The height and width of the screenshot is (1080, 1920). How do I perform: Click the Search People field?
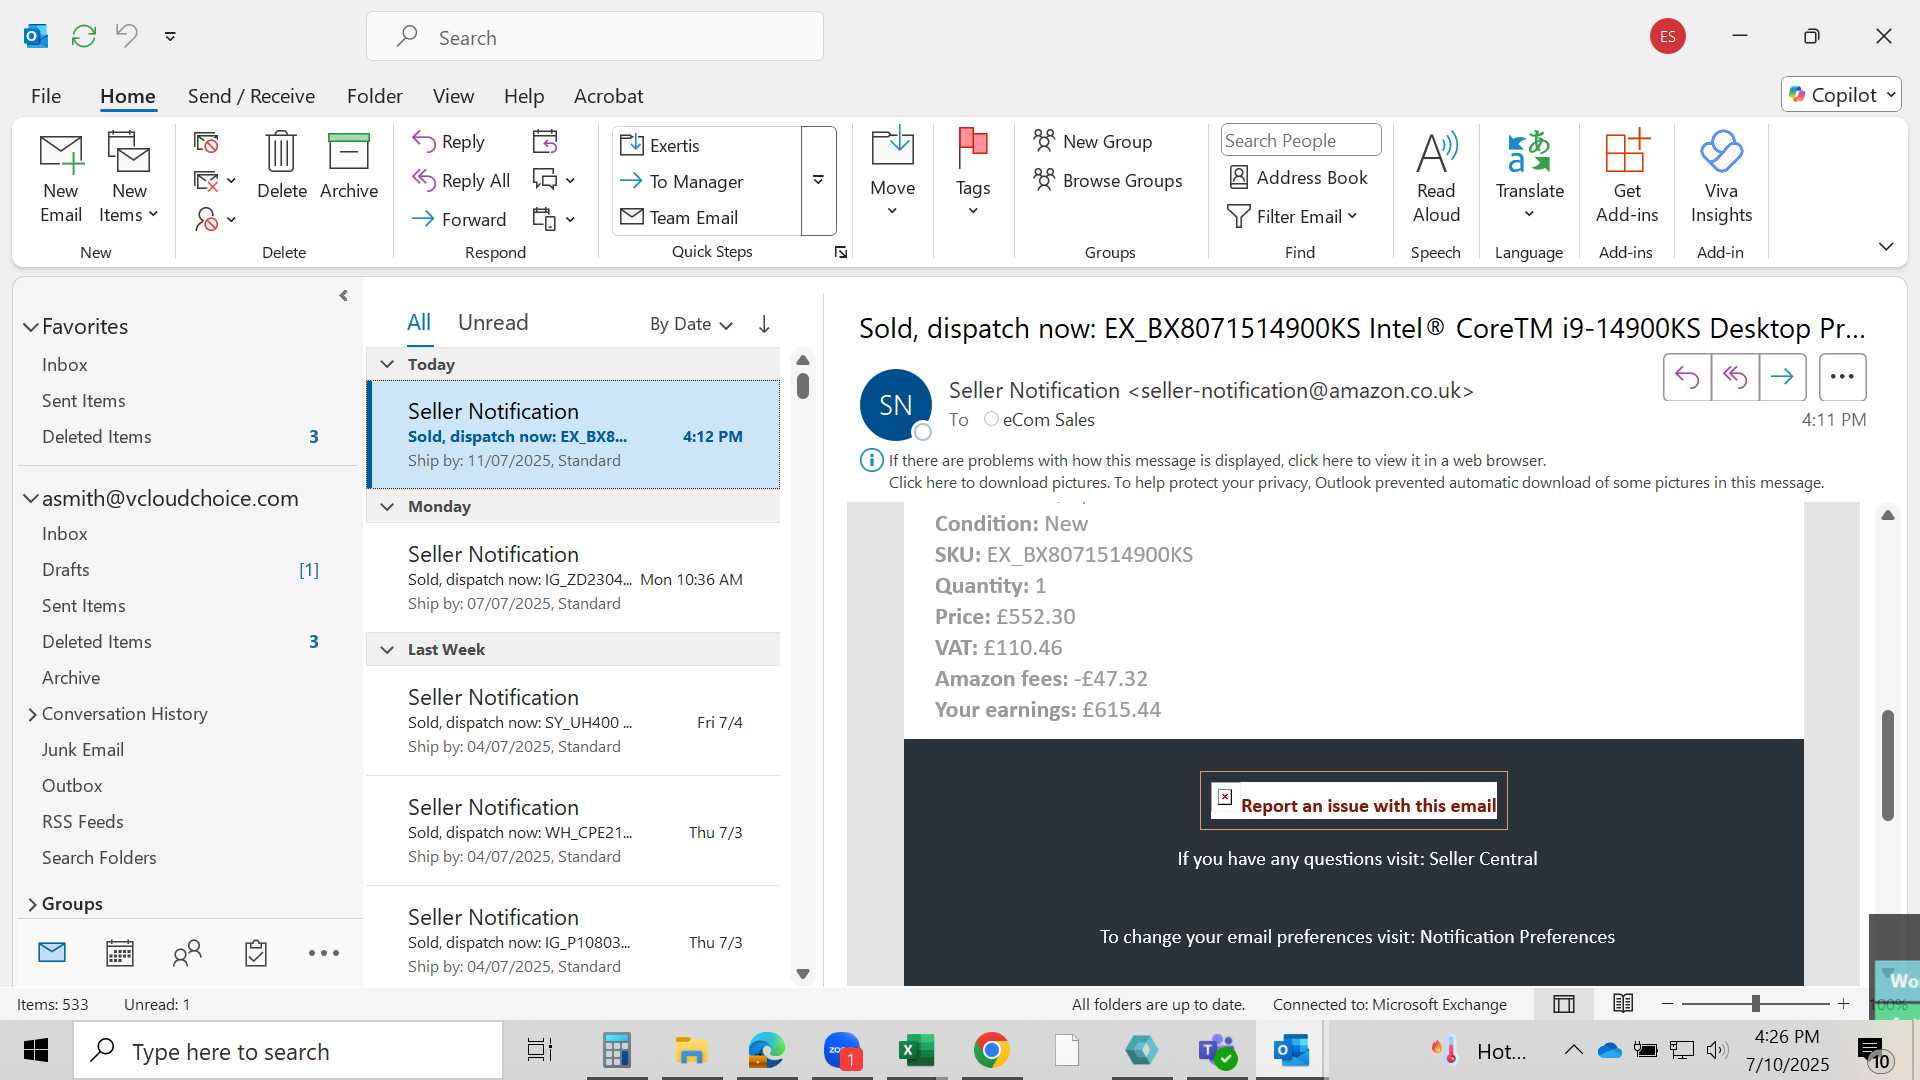(x=1300, y=140)
